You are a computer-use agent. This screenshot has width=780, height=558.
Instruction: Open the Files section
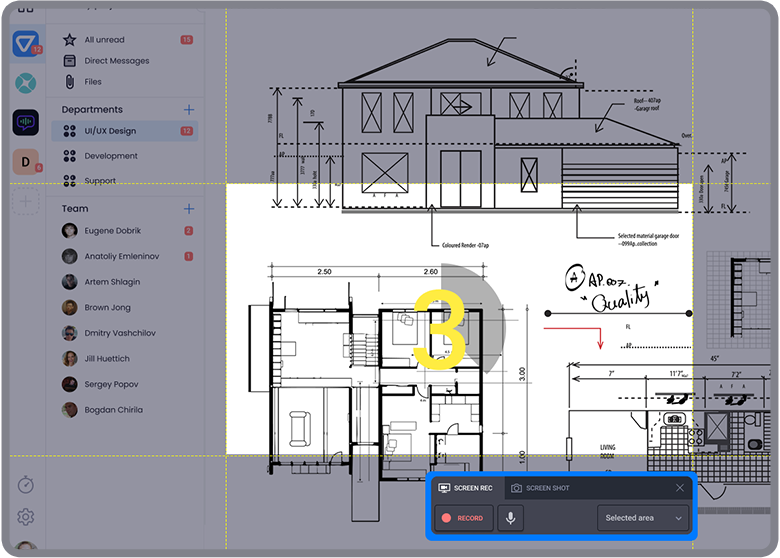93,82
